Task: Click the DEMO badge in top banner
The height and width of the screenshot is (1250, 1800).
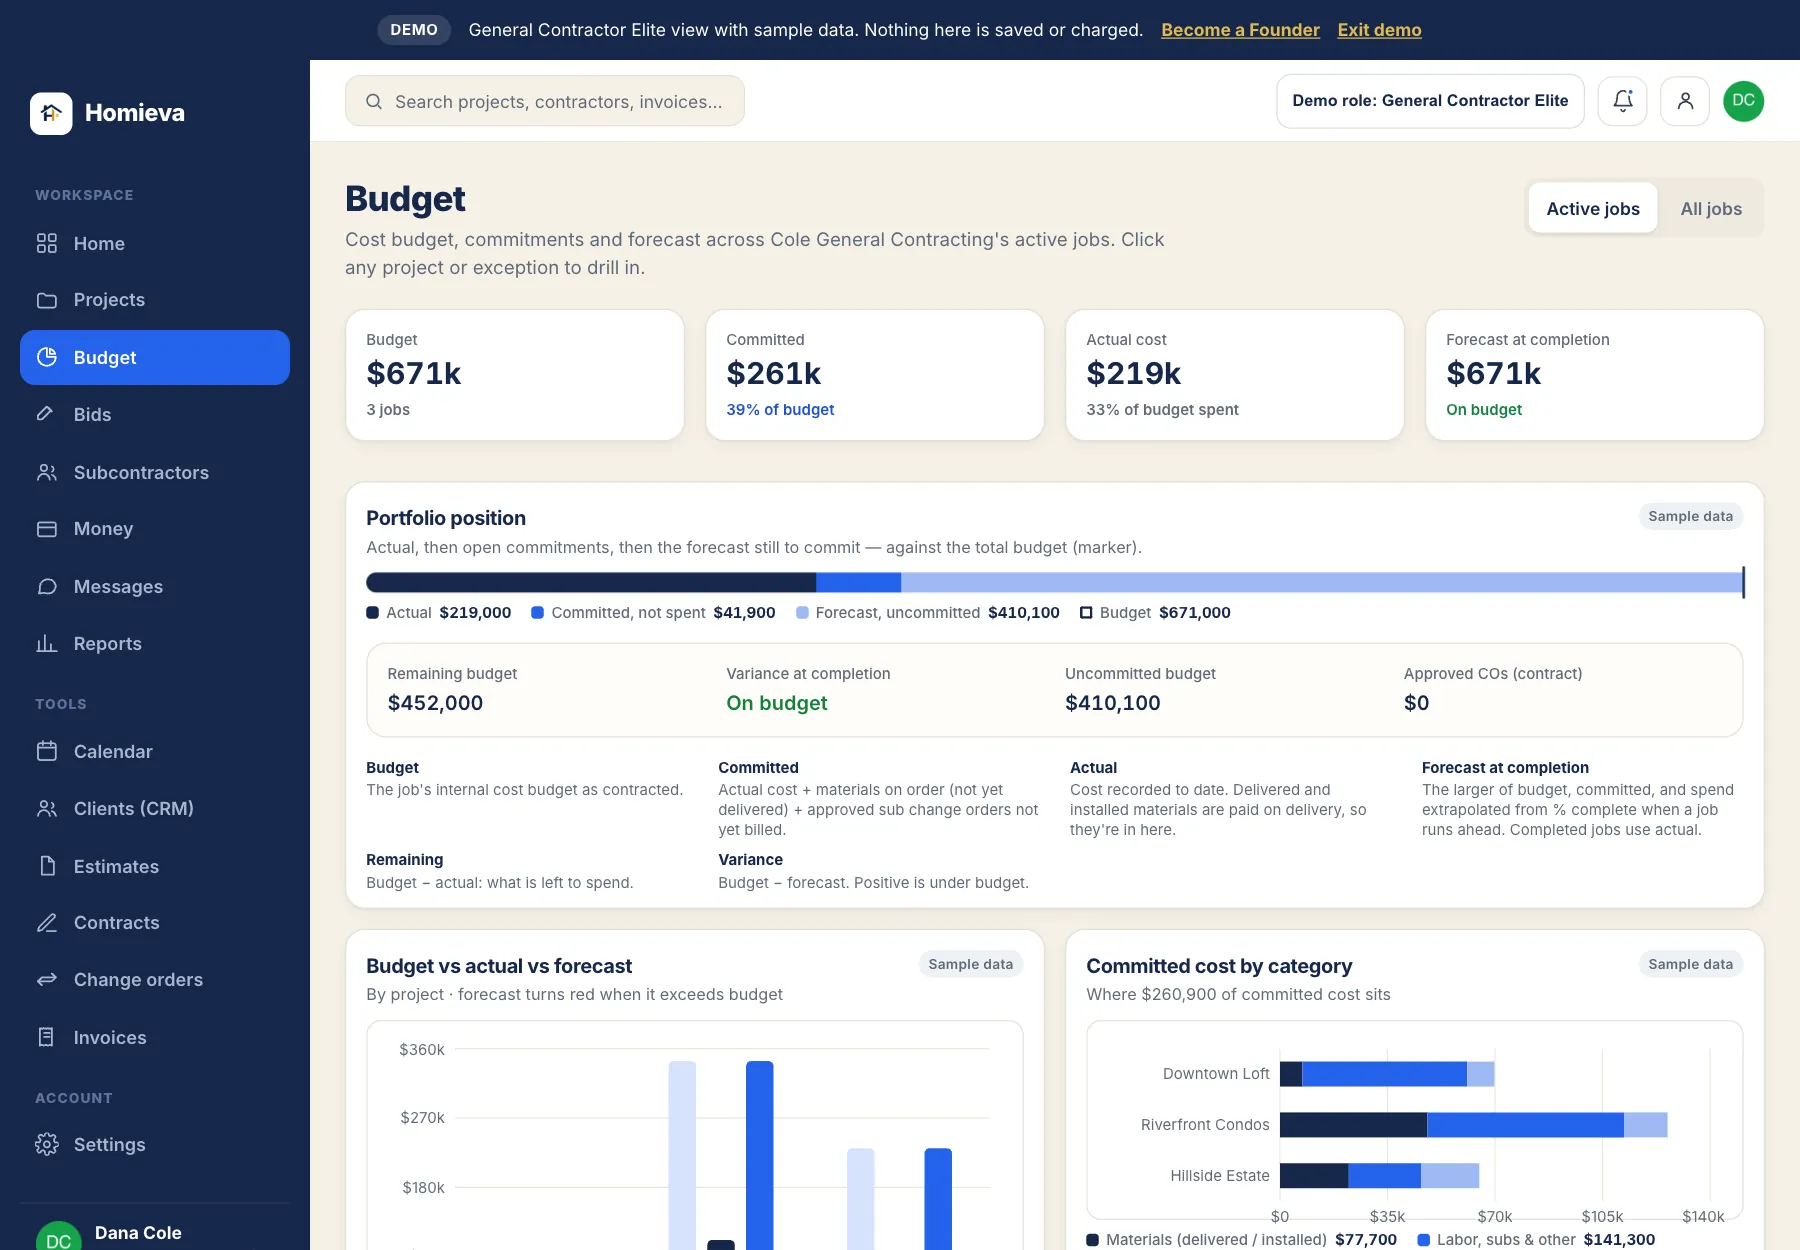Action: point(414,30)
